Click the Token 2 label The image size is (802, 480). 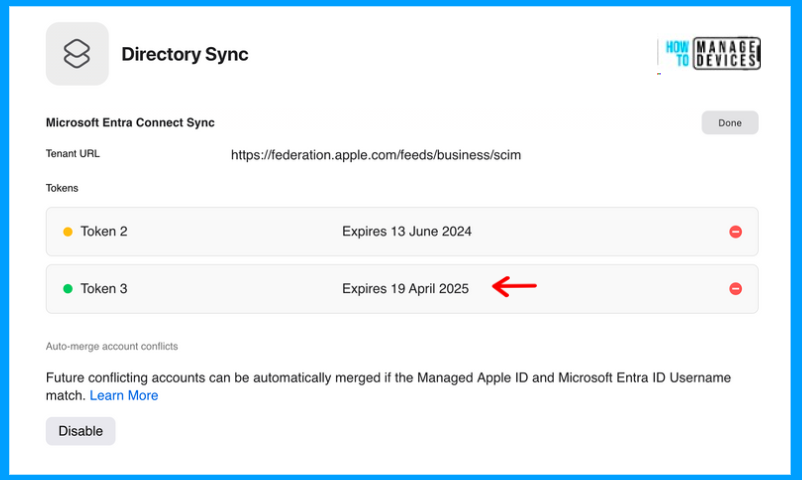click(104, 231)
